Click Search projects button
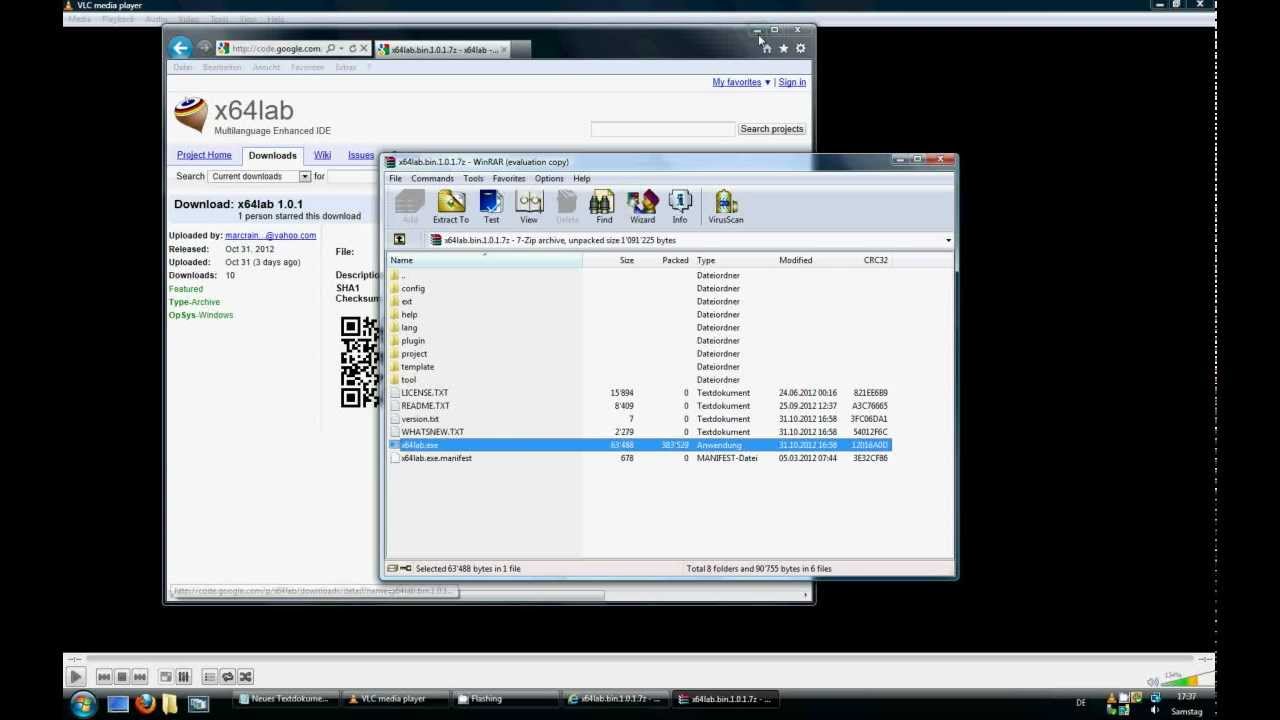The height and width of the screenshot is (720, 1280). pos(772,129)
